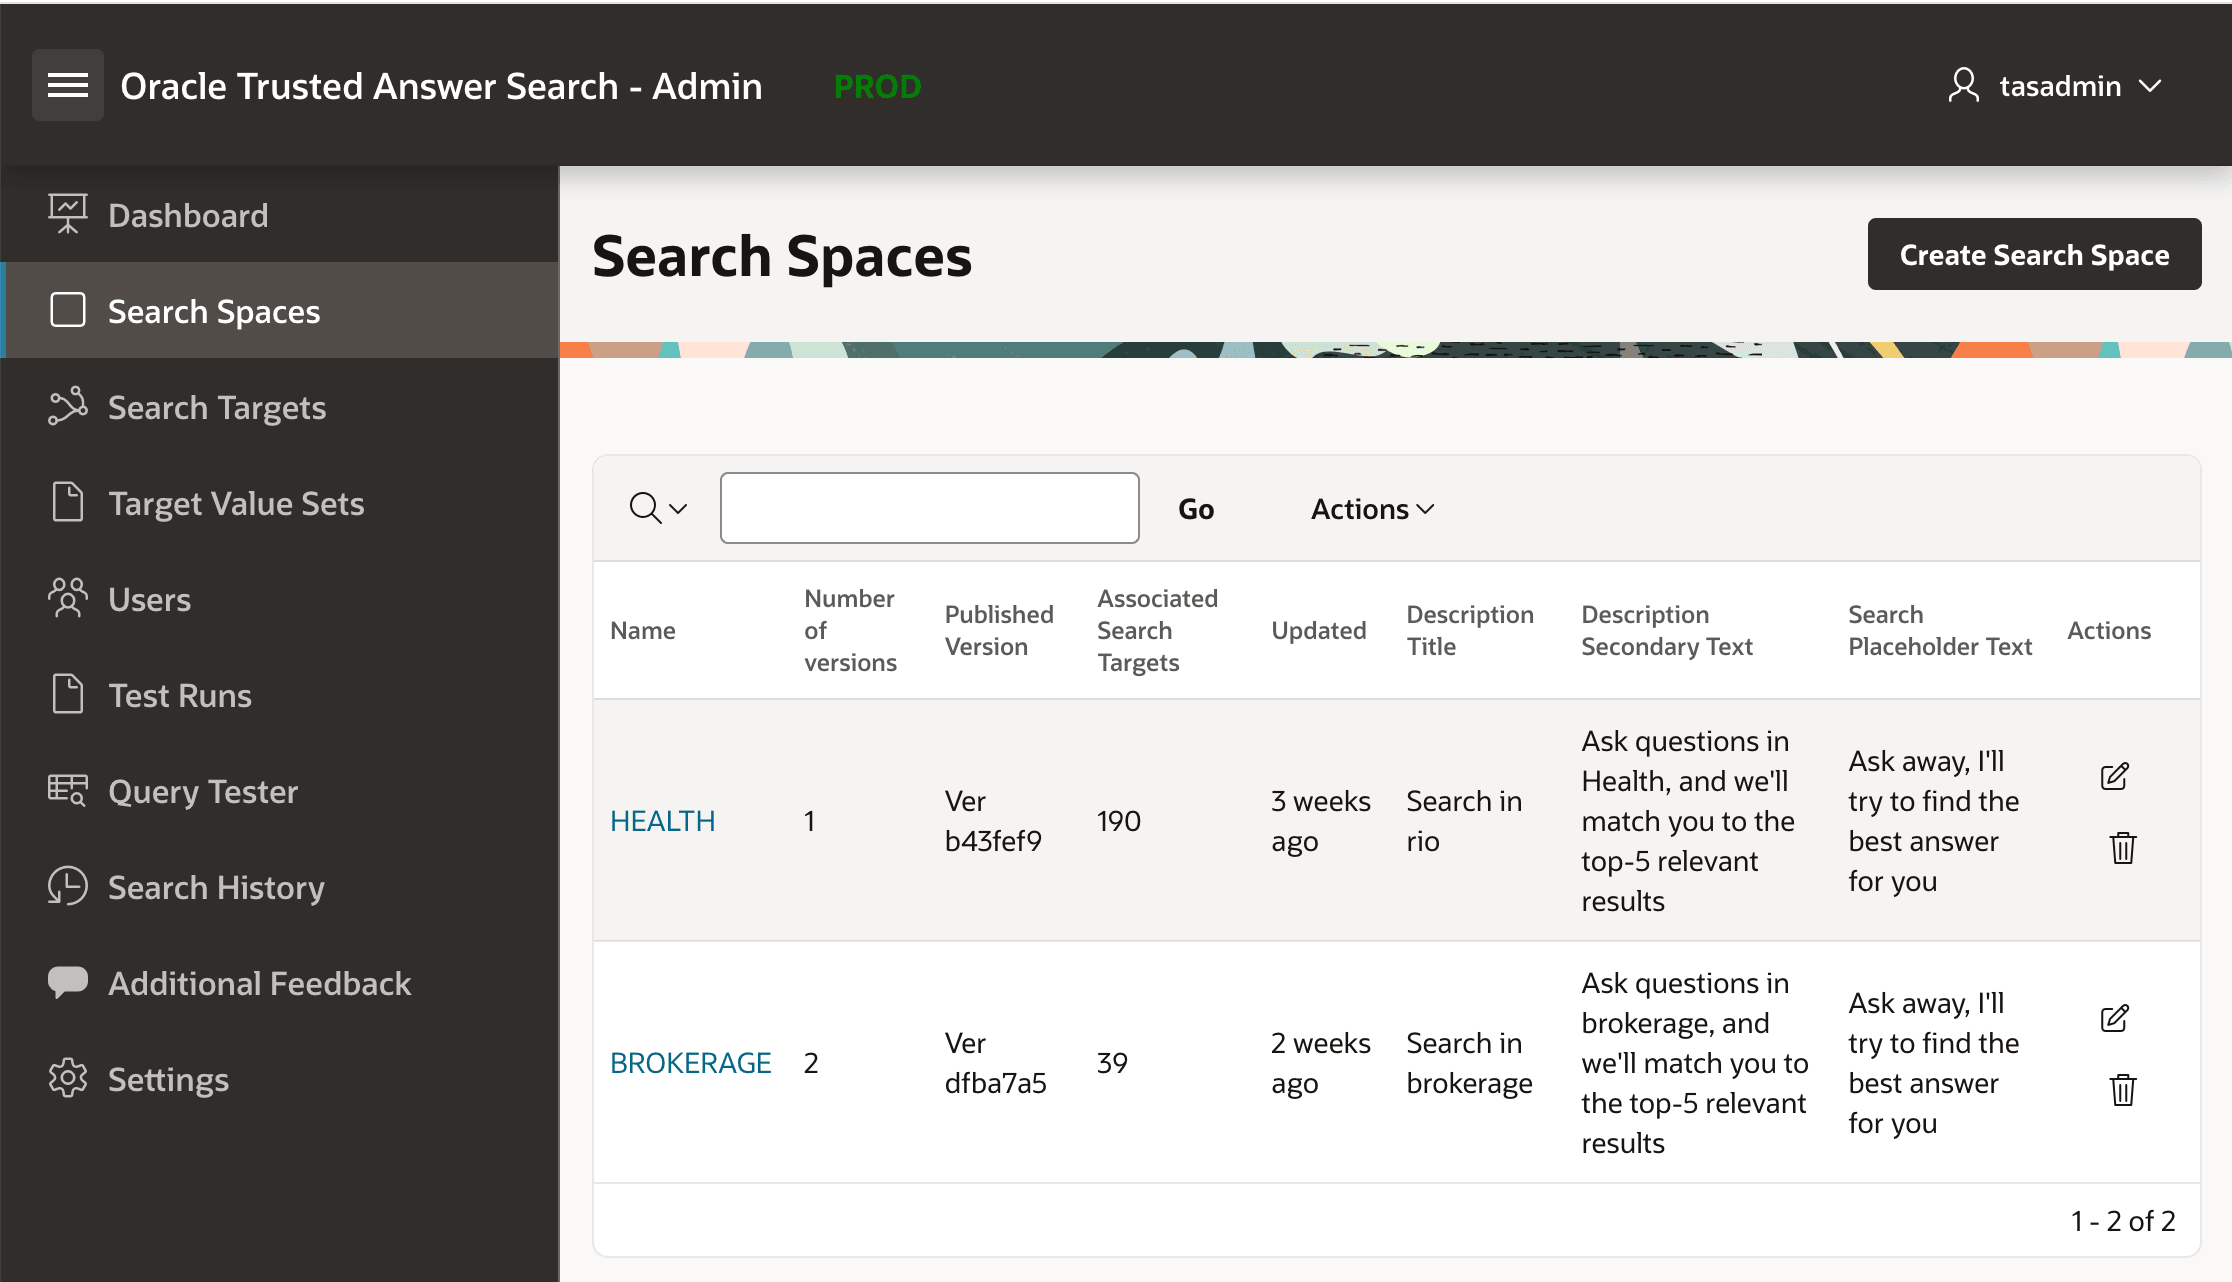Delete the BROKERAGE search space via trash icon

coord(2122,1090)
